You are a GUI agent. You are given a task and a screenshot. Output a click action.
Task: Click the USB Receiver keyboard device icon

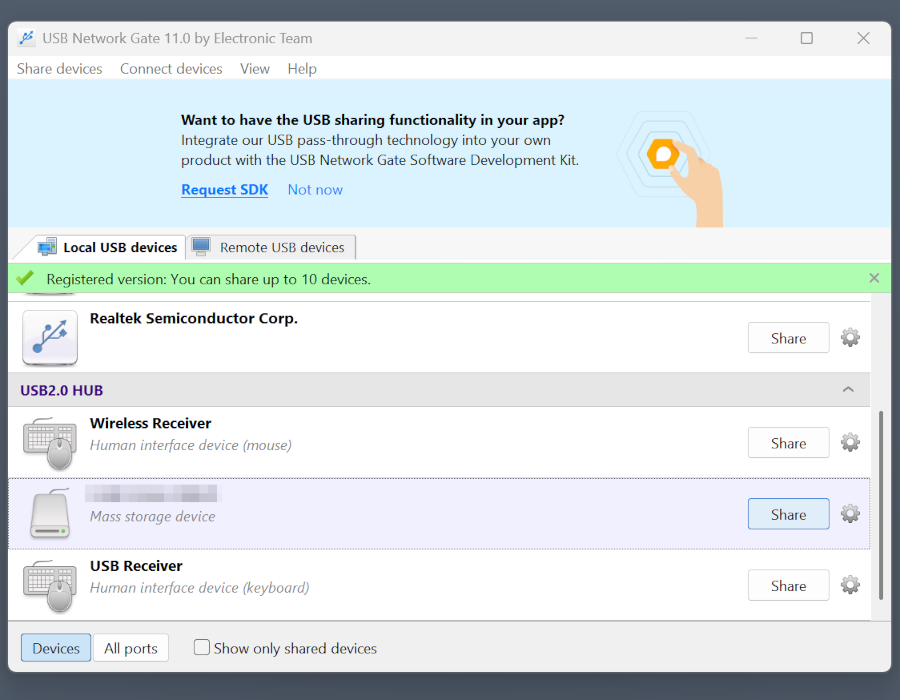(x=50, y=586)
